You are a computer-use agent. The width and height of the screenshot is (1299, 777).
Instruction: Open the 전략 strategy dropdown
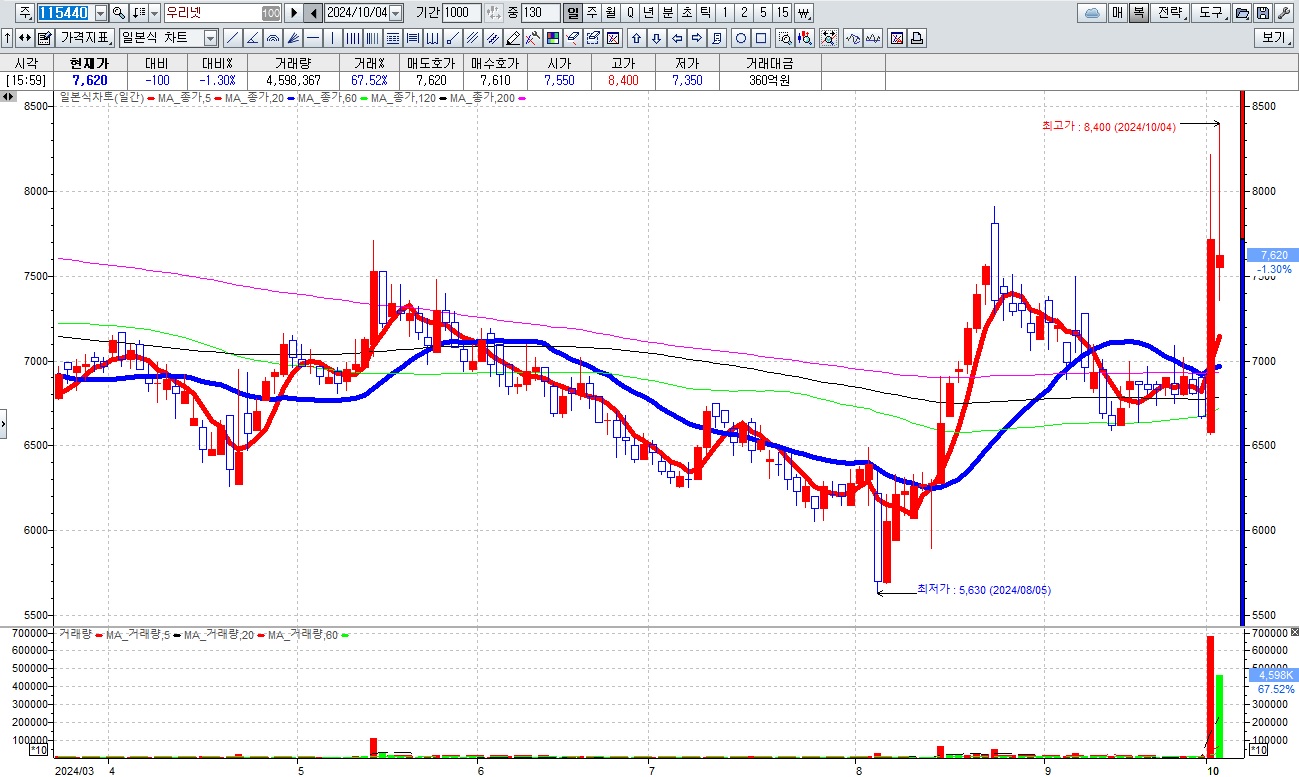[x=1171, y=13]
